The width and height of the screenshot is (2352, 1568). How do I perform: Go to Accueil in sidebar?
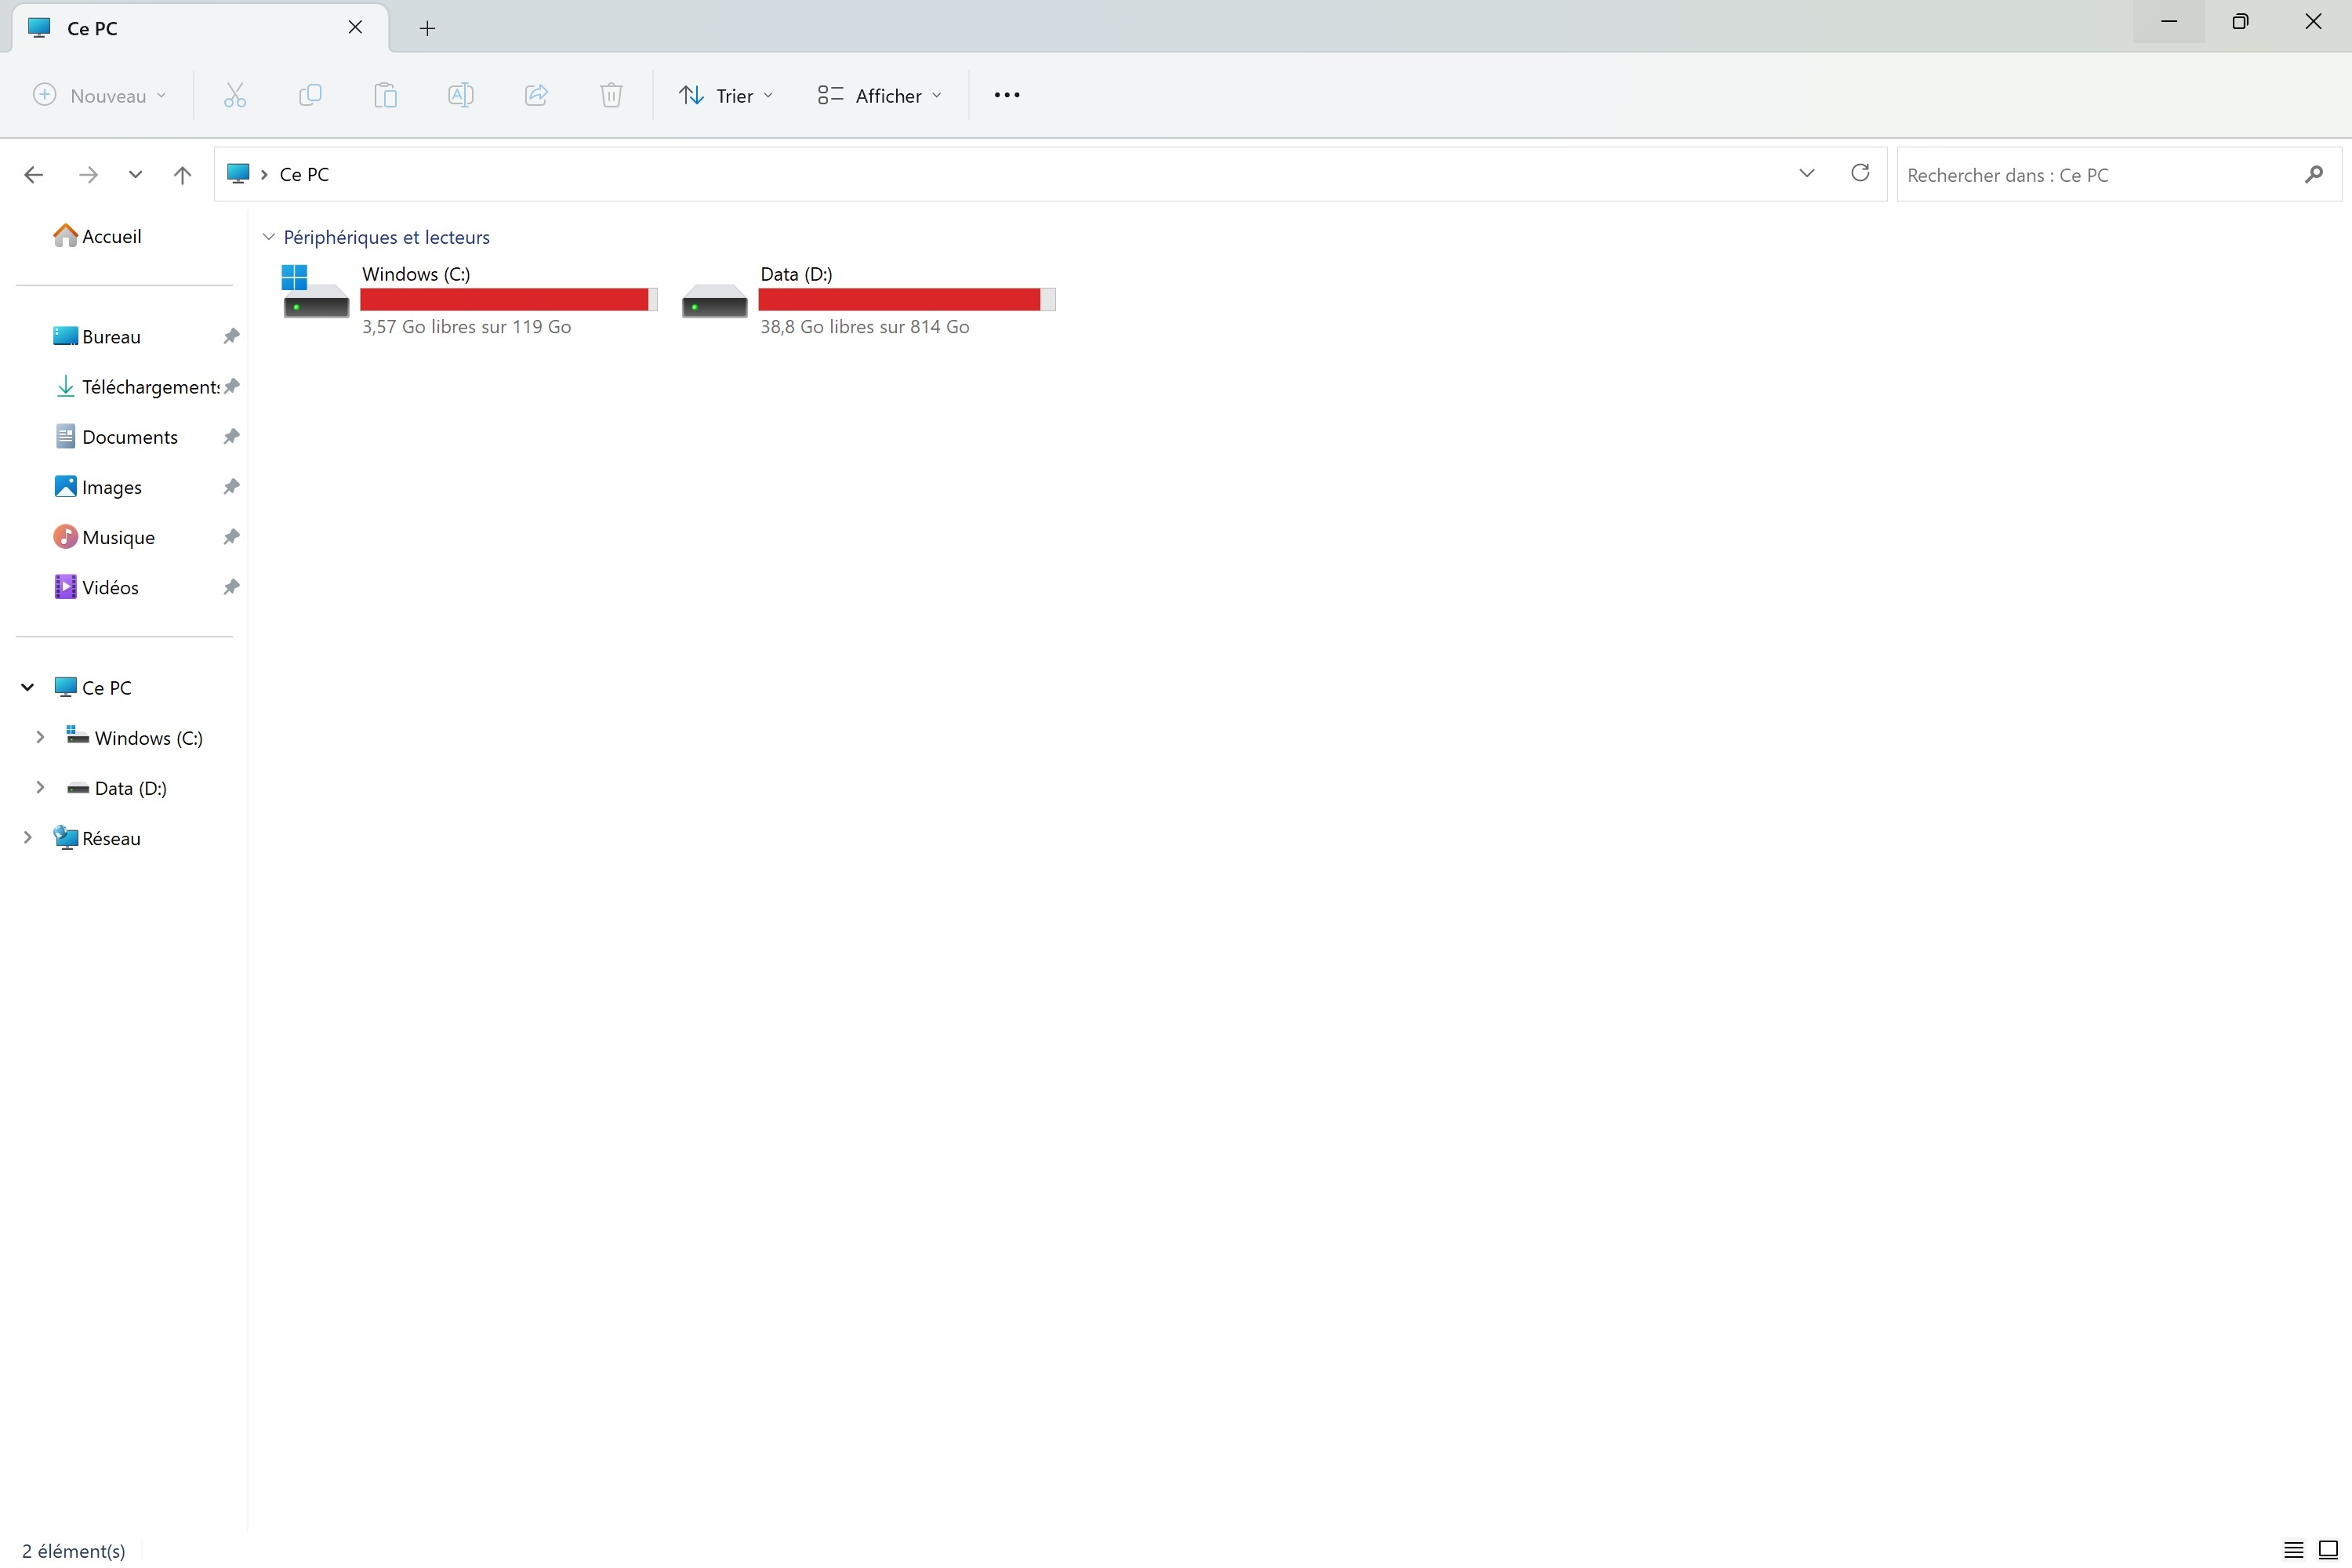pyautogui.click(x=111, y=236)
